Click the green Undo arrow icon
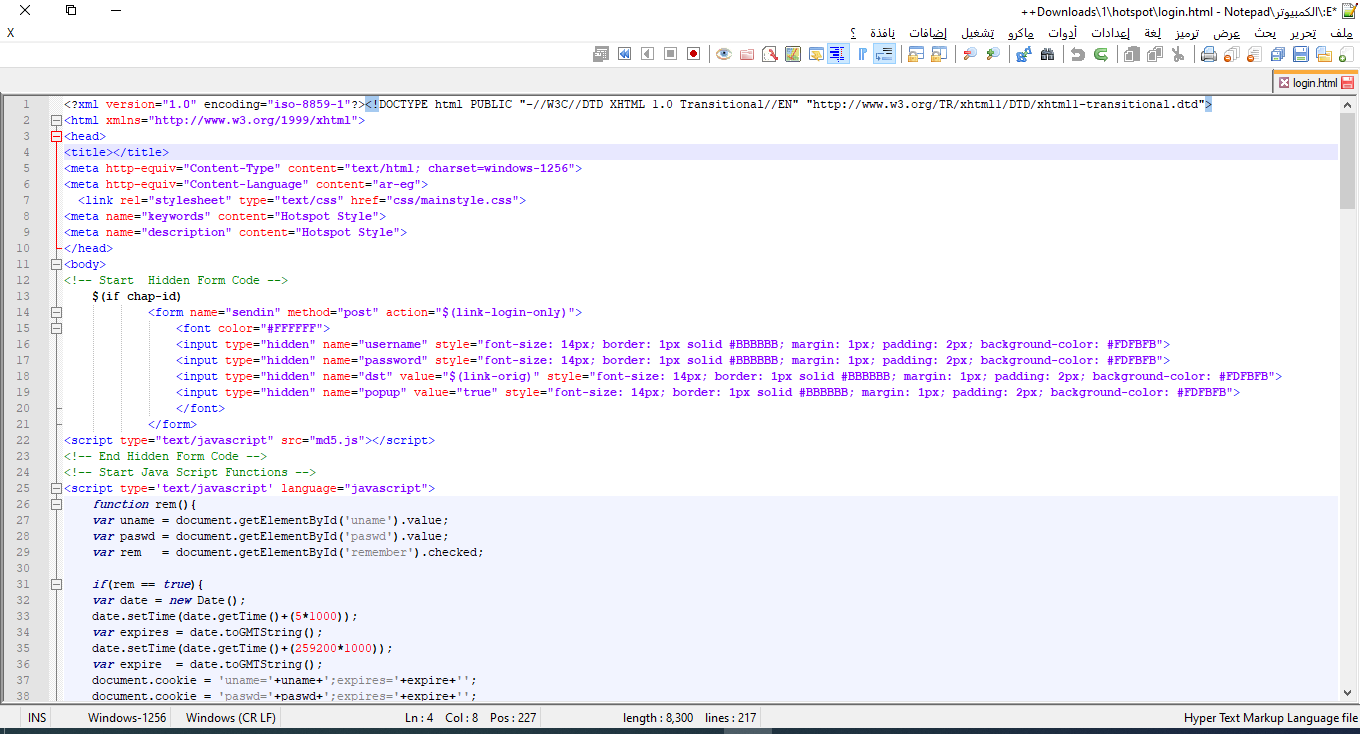Screen dimensions: 1360x734 tap(1100, 54)
